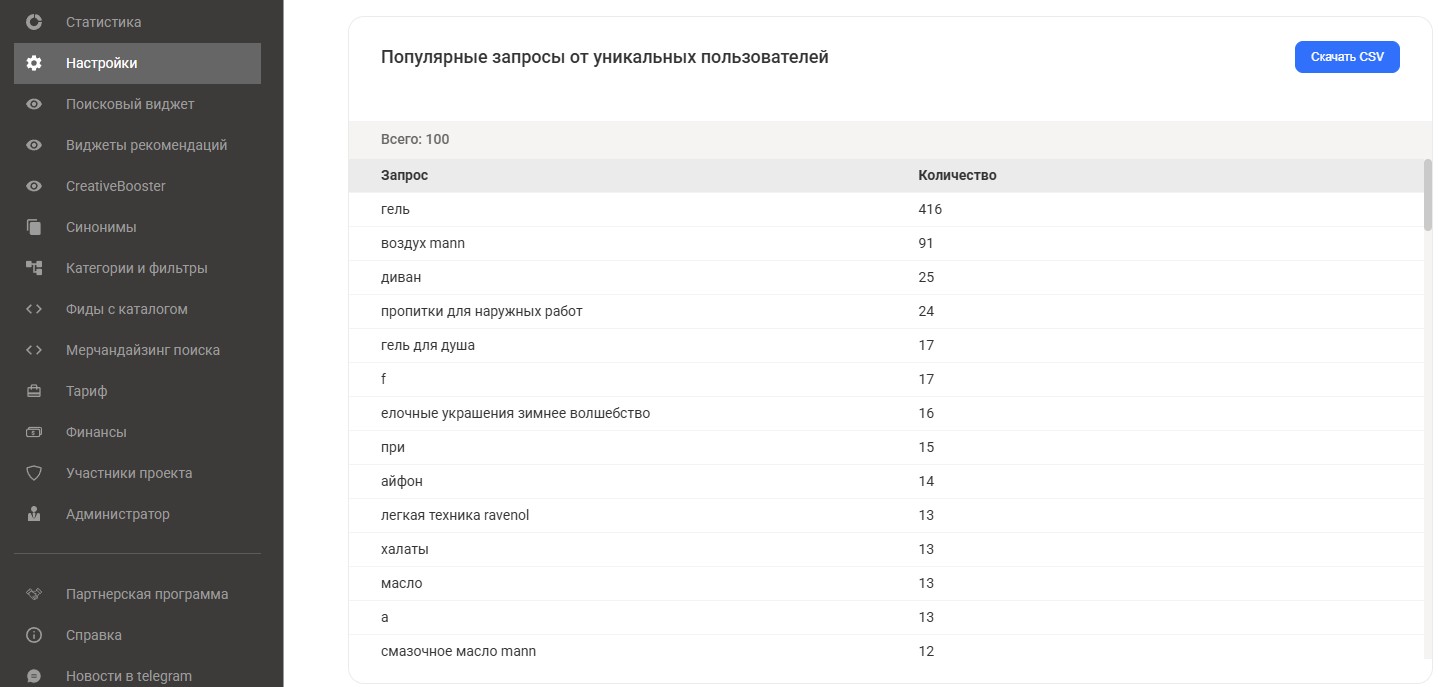Image resolution: width=1439 pixels, height=687 pixels.
Task: Sort the table by the Запрос column
Action: [x=403, y=175]
